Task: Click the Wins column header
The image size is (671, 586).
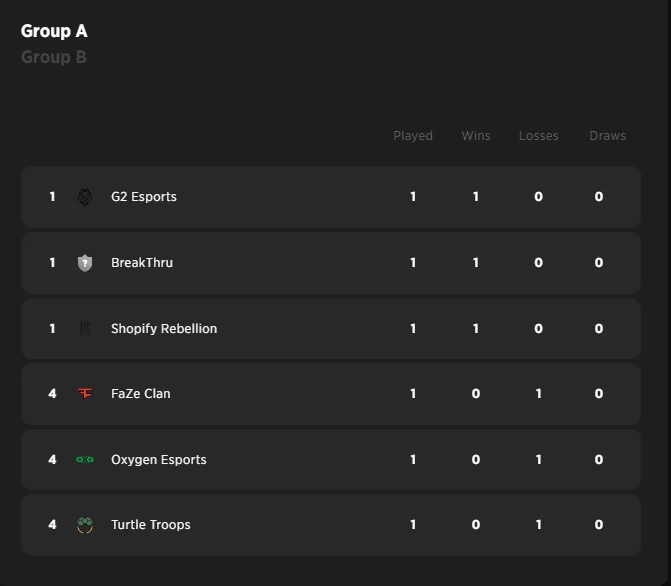Action: pos(476,136)
